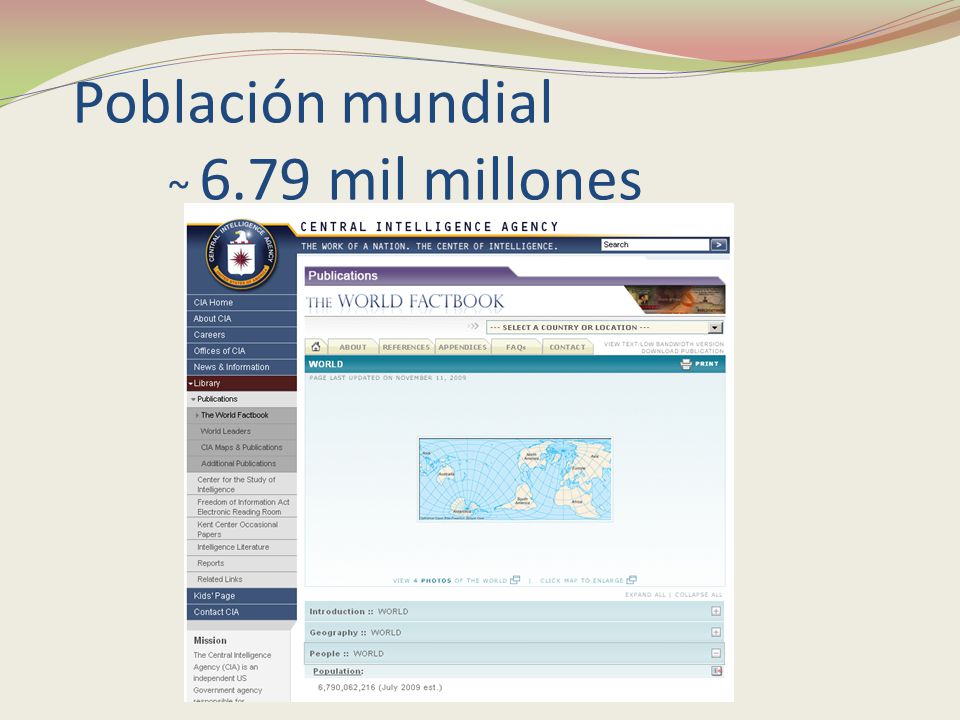This screenshot has width=960, height=720.
Task: Select CIA Maps & Publications entry
Action: tap(241, 448)
